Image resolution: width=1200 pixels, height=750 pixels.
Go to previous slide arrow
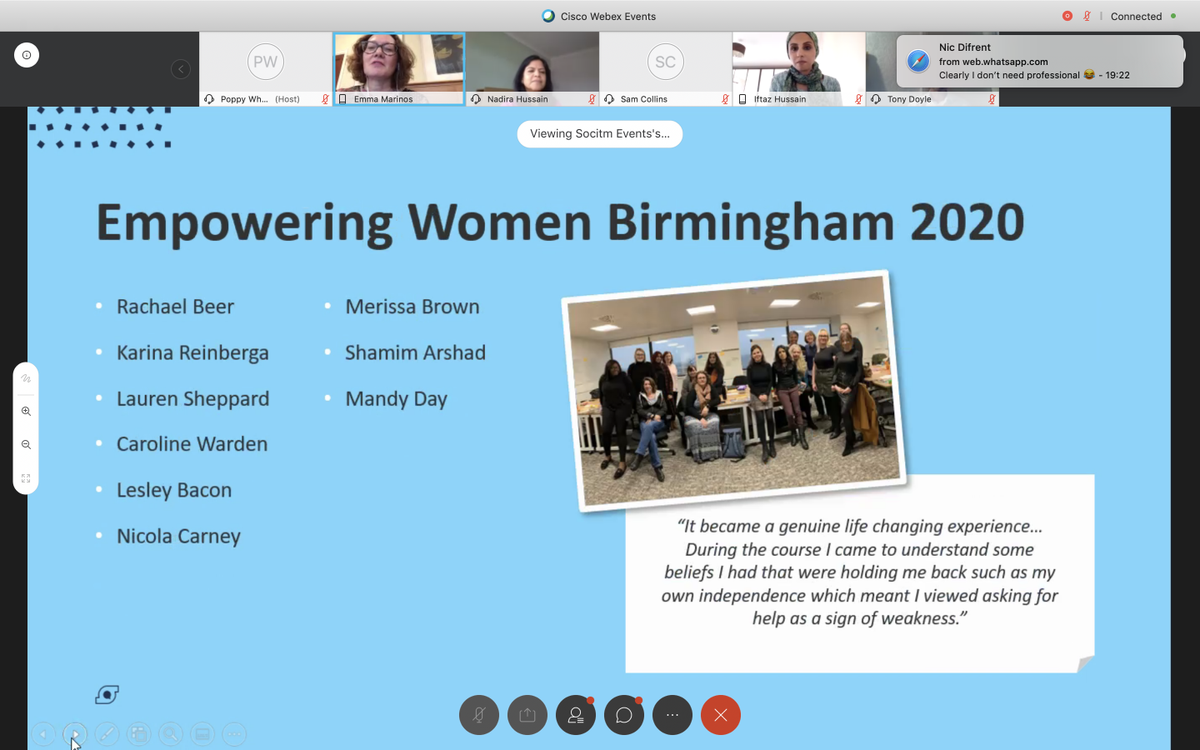click(43, 734)
